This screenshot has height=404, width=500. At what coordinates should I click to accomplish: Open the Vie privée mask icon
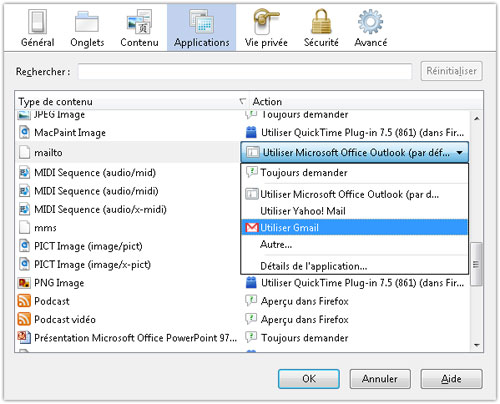pyautogui.click(x=266, y=22)
